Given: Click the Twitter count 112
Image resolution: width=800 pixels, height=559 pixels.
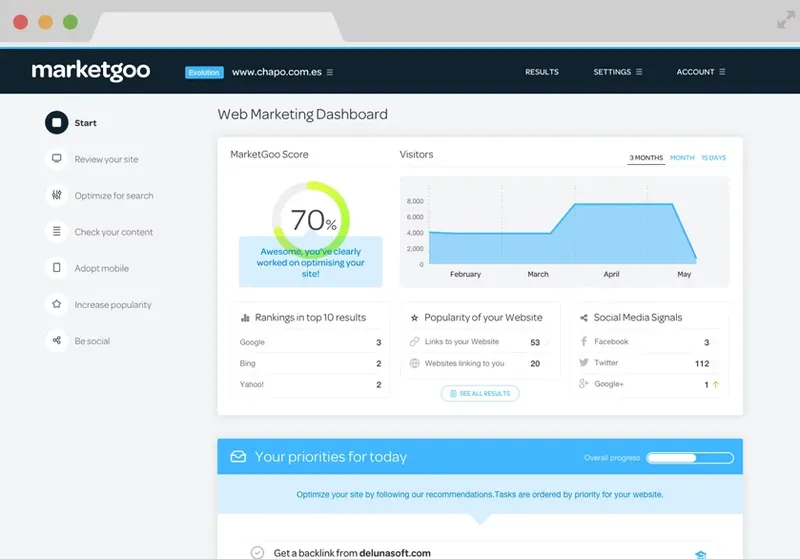Looking at the screenshot, I should click(x=702, y=363).
